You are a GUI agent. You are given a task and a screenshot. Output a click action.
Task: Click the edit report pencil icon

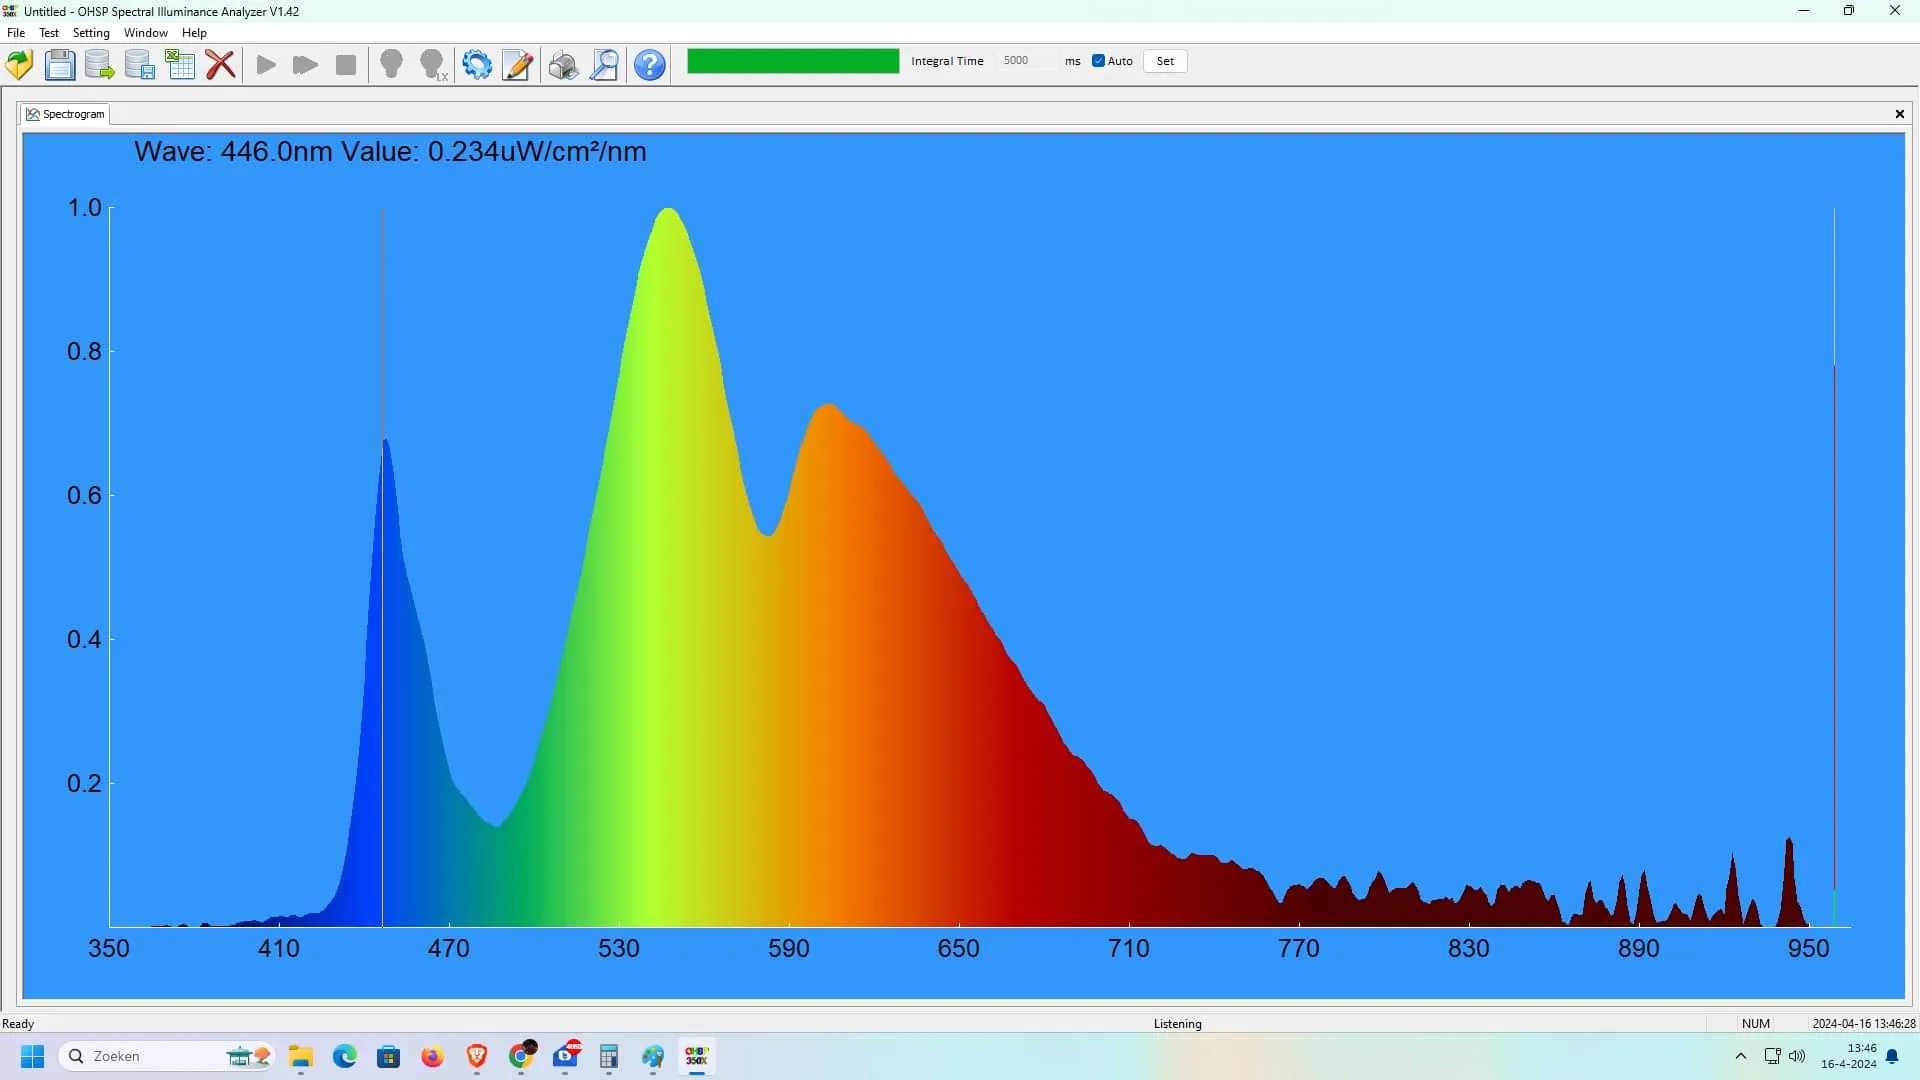coord(517,65)
